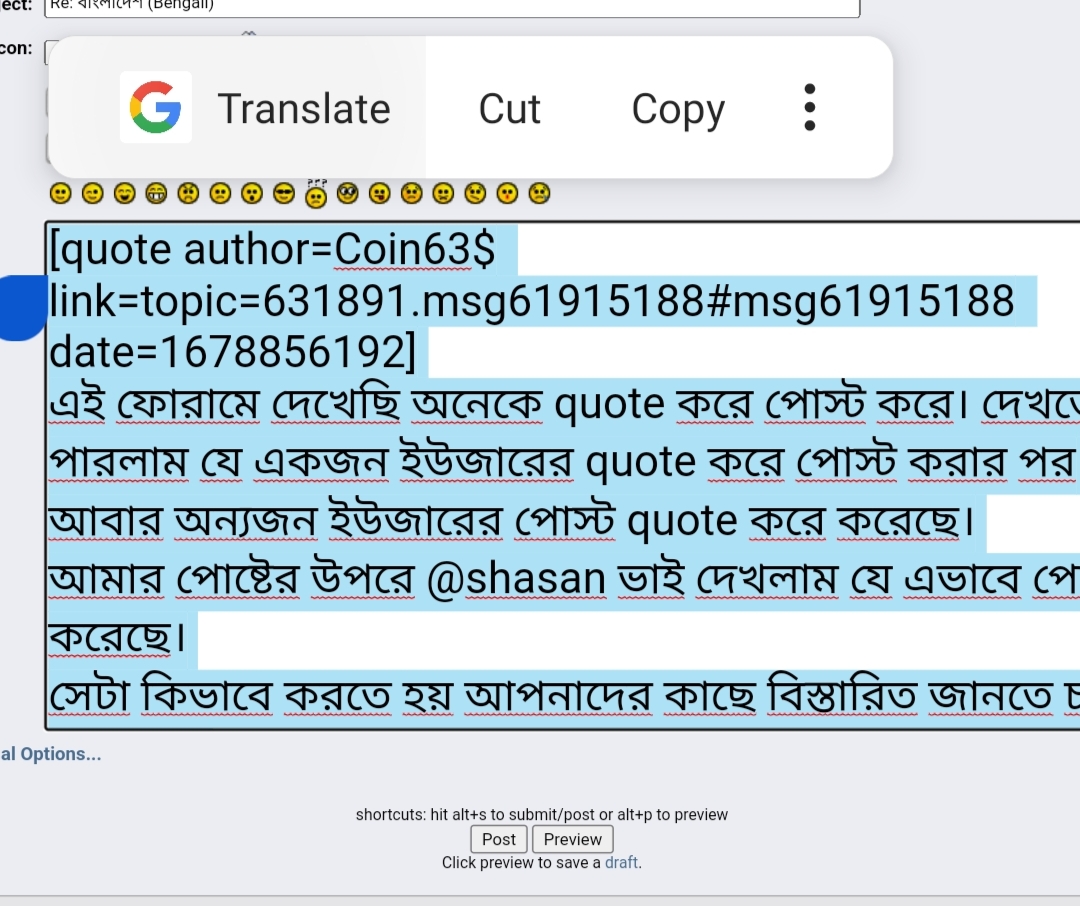This screenshot has height=906, width=1080.
Task: Click the Preview button
Action: click(572, 839)
